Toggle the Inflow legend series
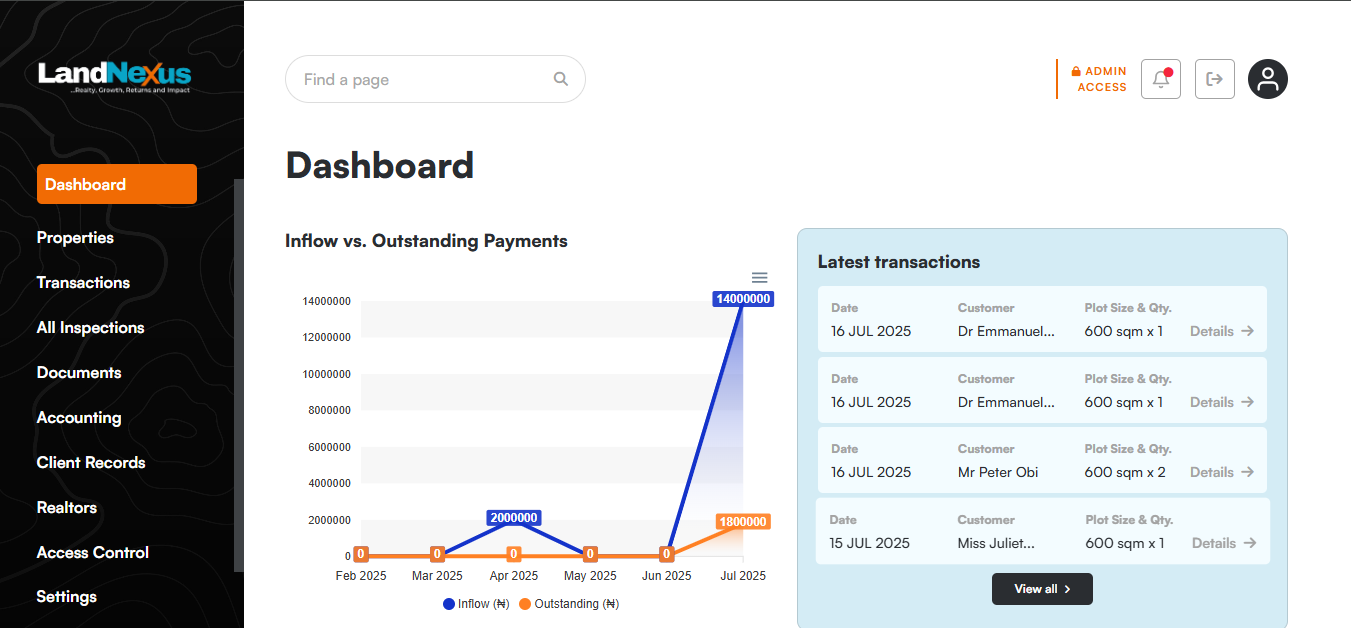Viewport: 1351px width, 628px height. click(477, 604)
